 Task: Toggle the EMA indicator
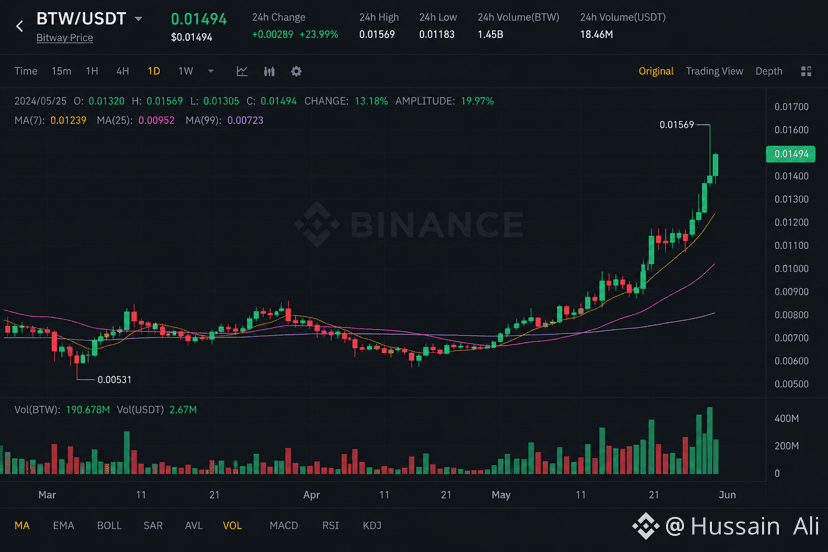point(63,525)
